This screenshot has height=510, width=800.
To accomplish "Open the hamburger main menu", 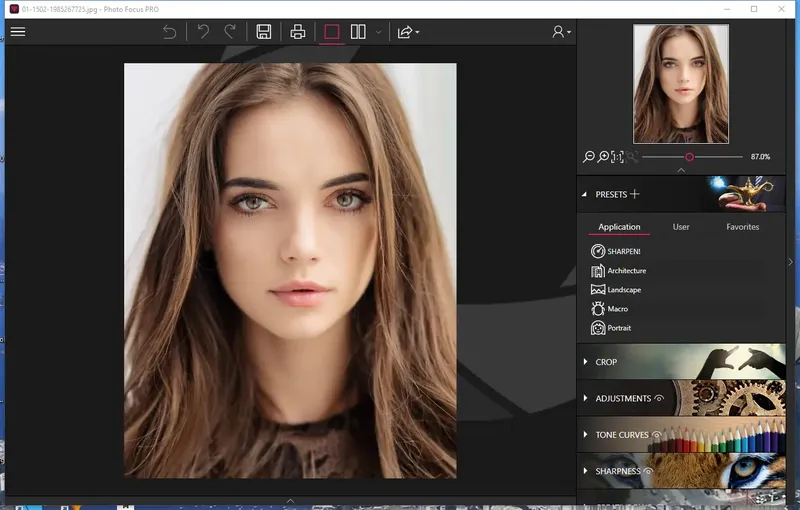I will (18, 32).
